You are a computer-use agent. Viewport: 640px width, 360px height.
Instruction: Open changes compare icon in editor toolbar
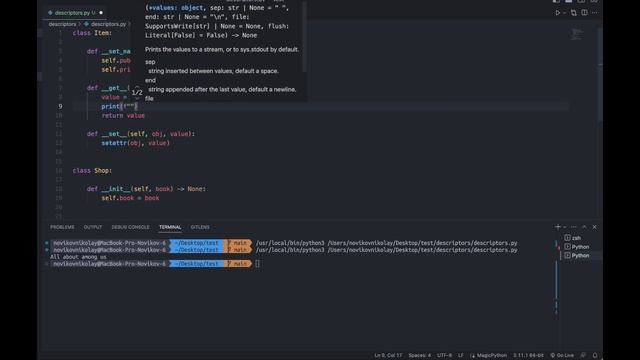(574, 13)
